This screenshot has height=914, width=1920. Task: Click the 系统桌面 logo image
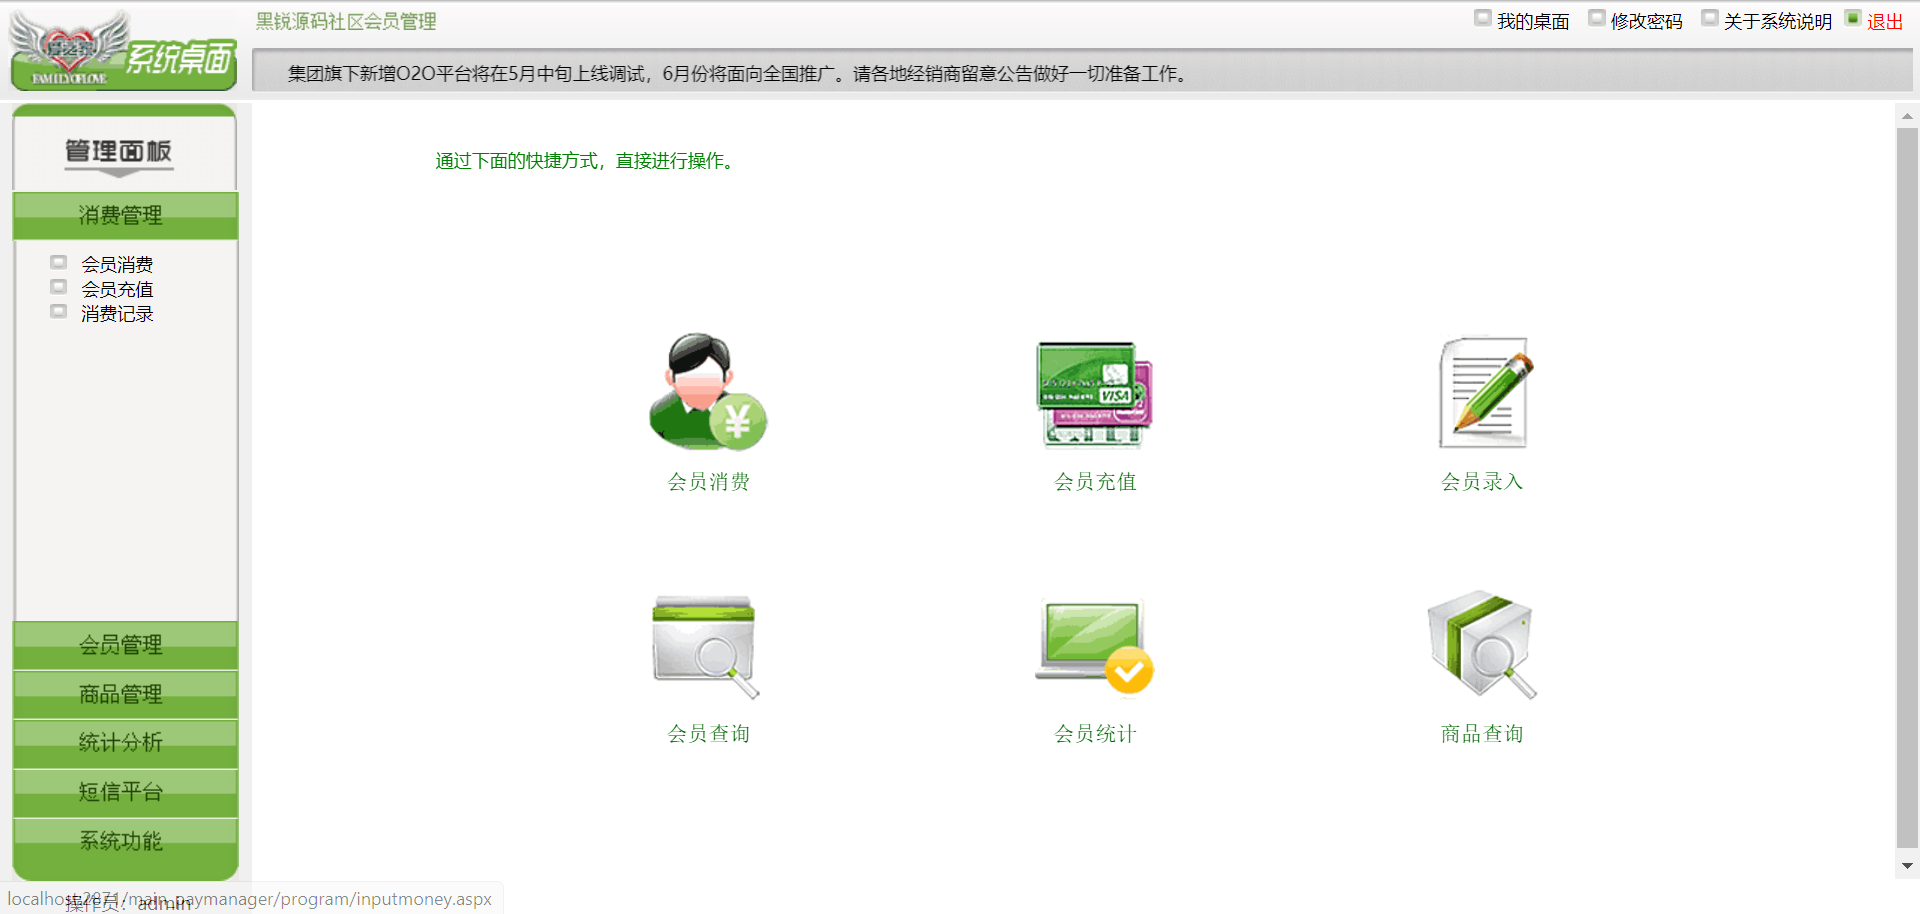coord(124,50)
